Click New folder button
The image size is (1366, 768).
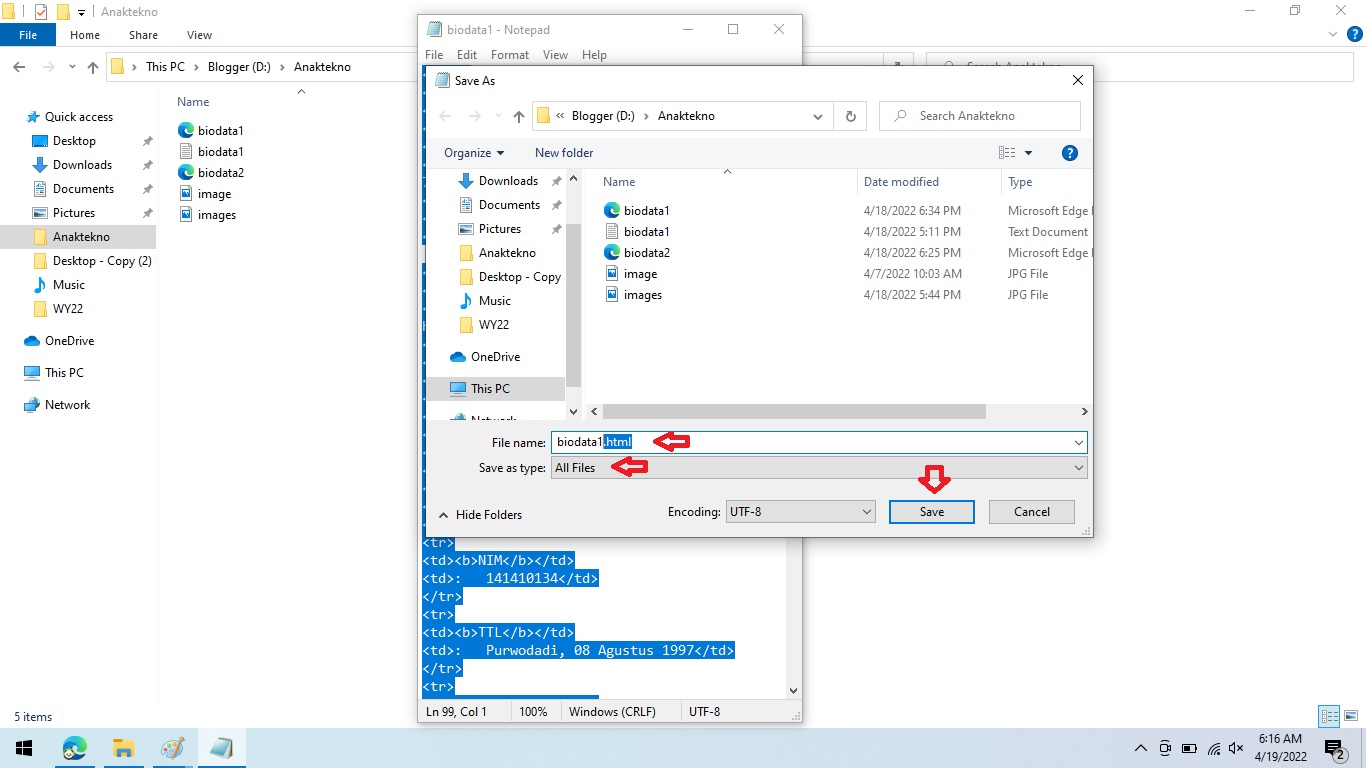(564, 153)
